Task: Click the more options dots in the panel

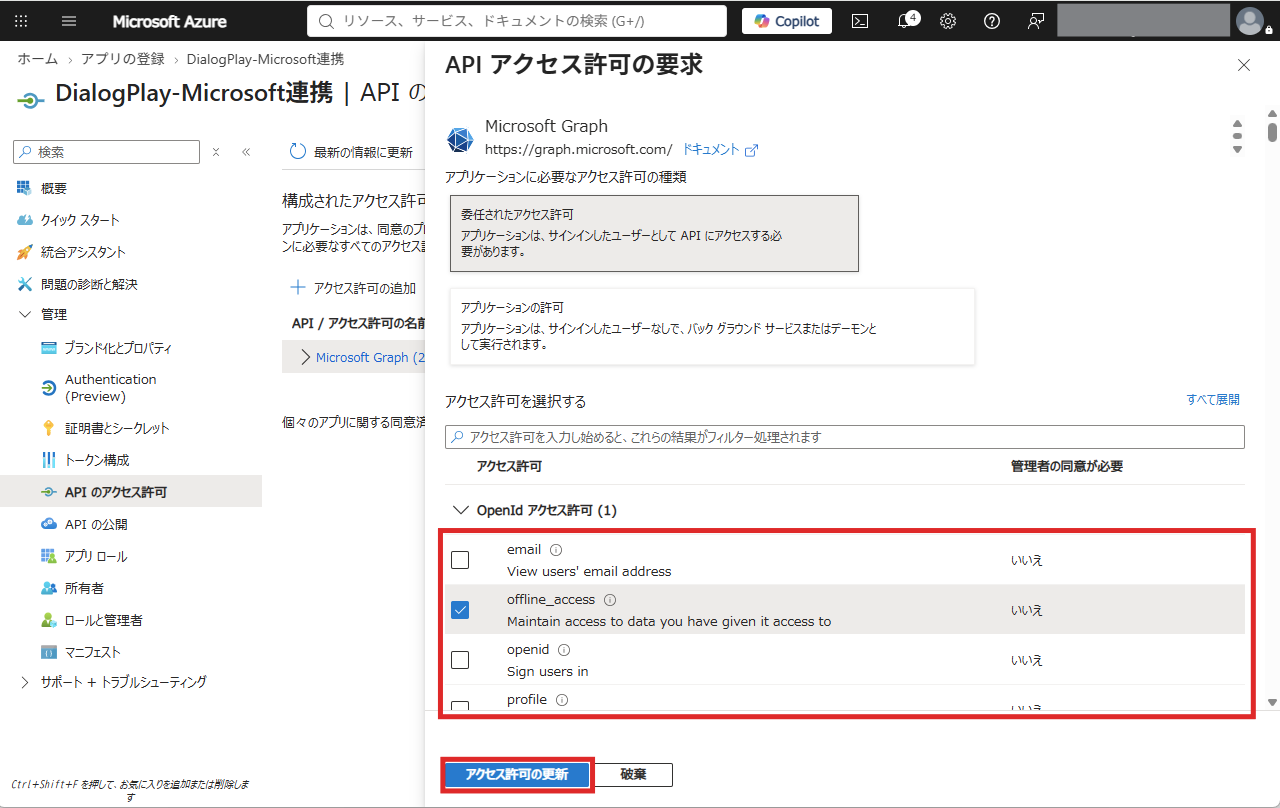Action: [1237, 136]
